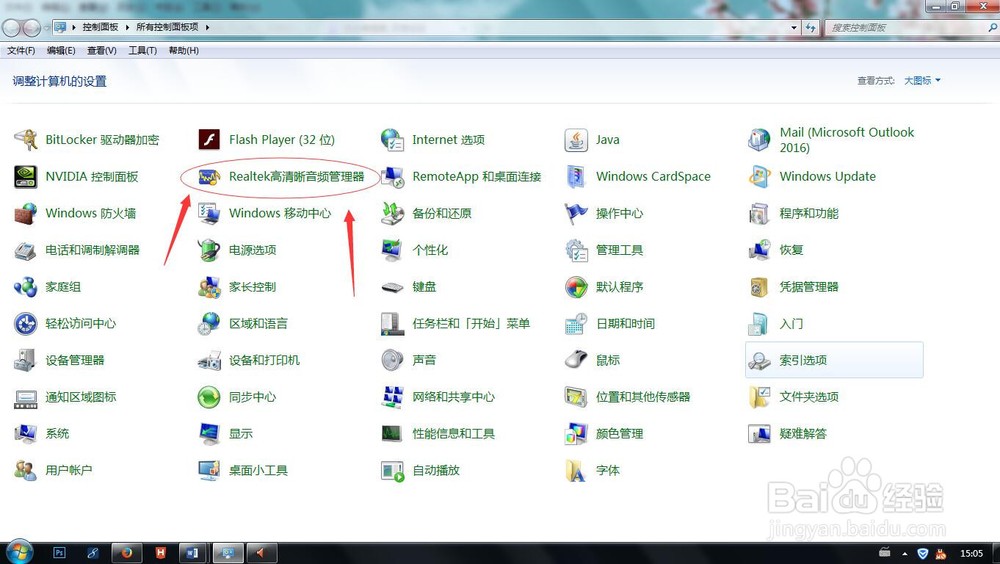Click the 鼠标 mouse icon
1000x564 pixels.
click(x=576, y=360)
